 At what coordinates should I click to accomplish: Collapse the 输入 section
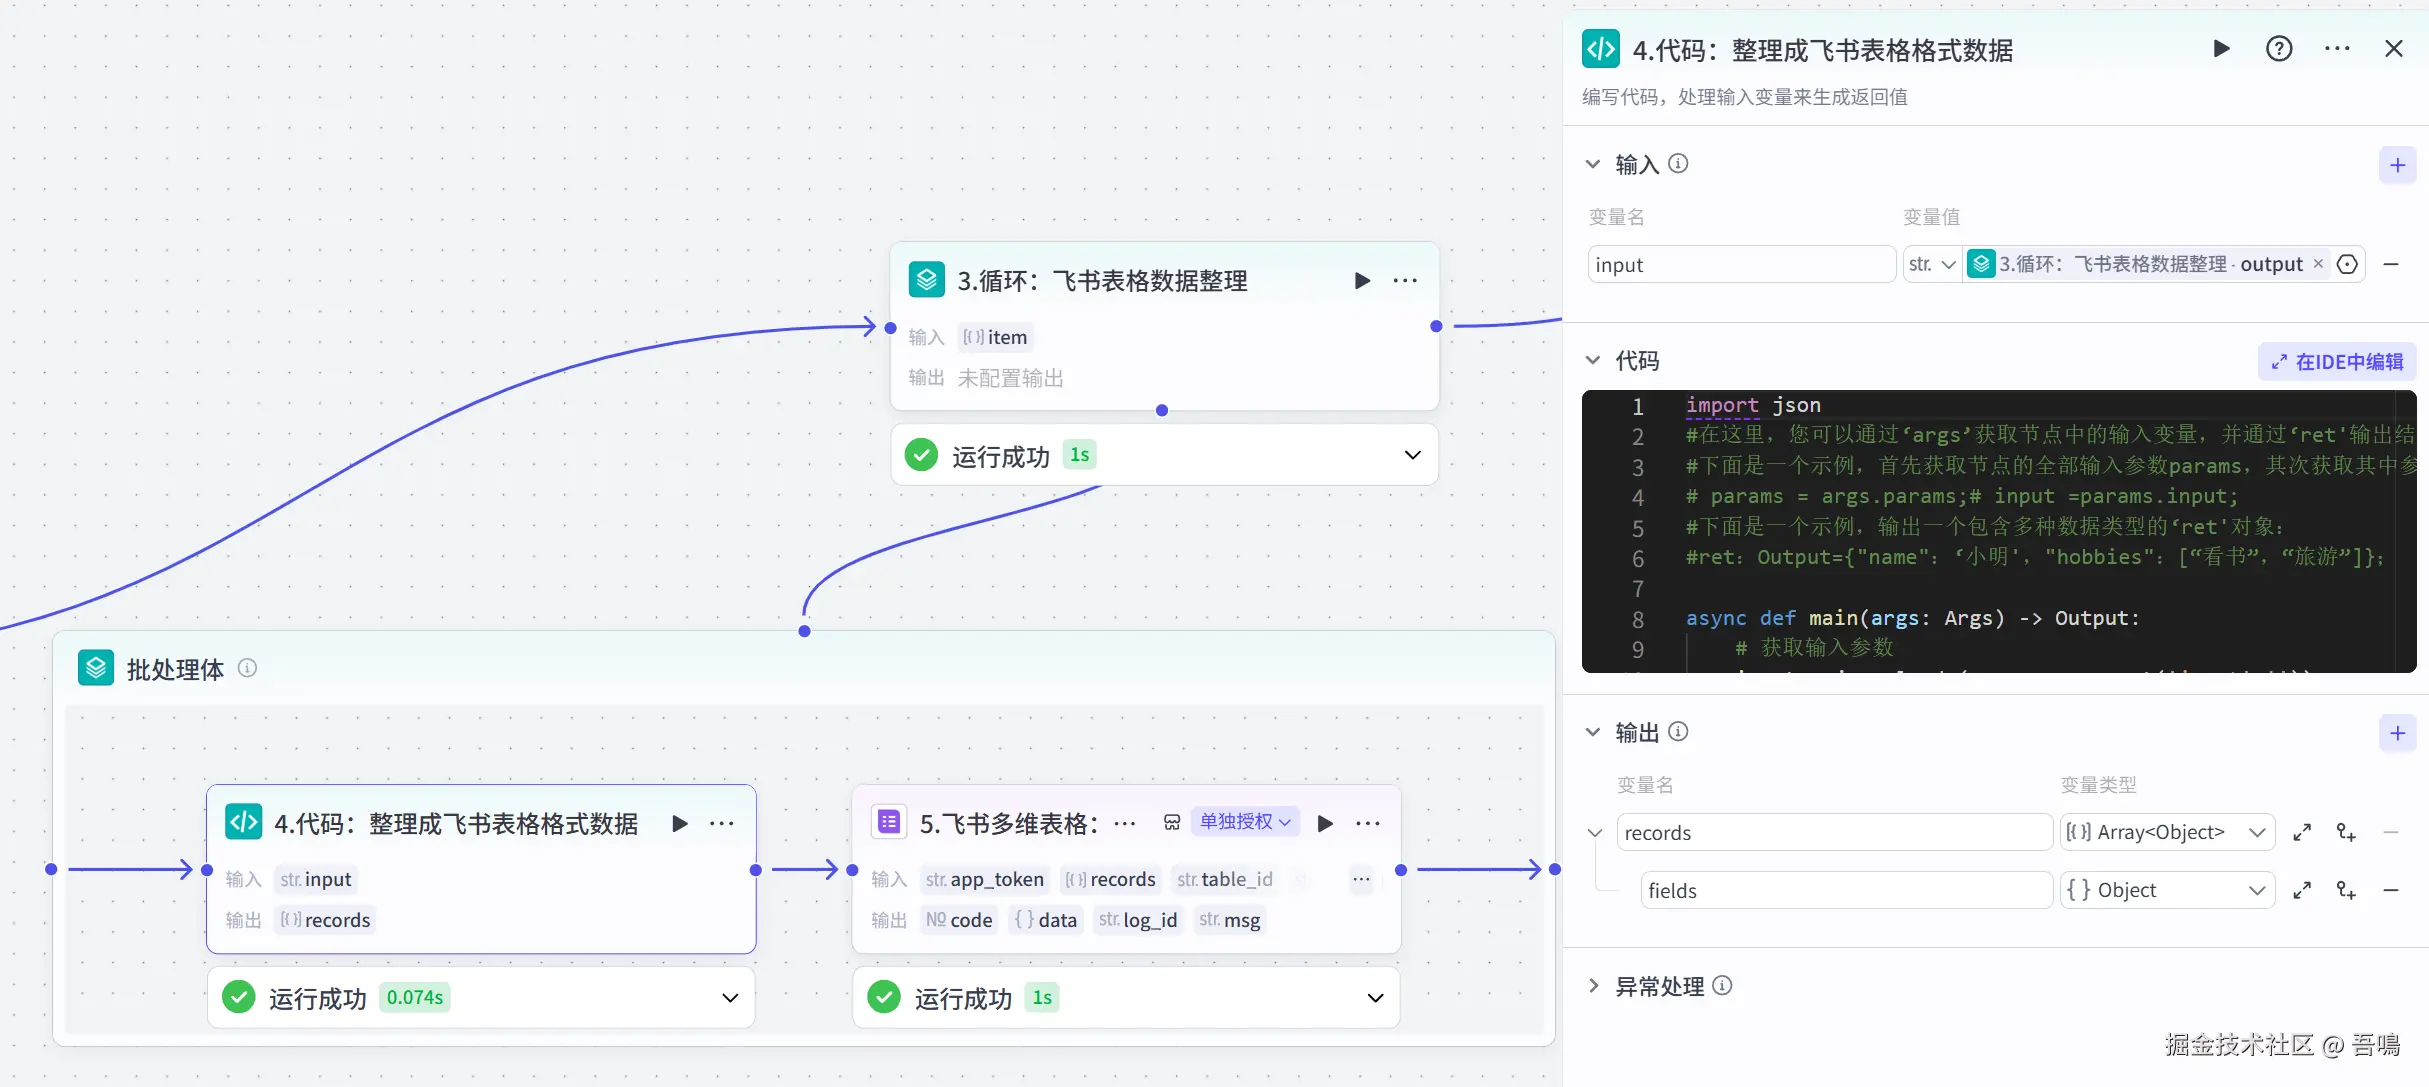[1593, 164]
